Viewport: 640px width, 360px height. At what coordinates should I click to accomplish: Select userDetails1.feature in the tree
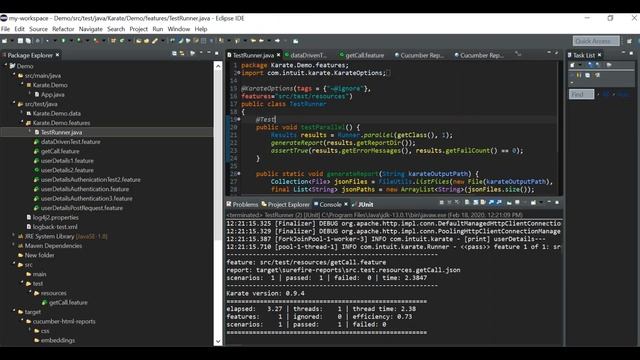click(67, 161)
